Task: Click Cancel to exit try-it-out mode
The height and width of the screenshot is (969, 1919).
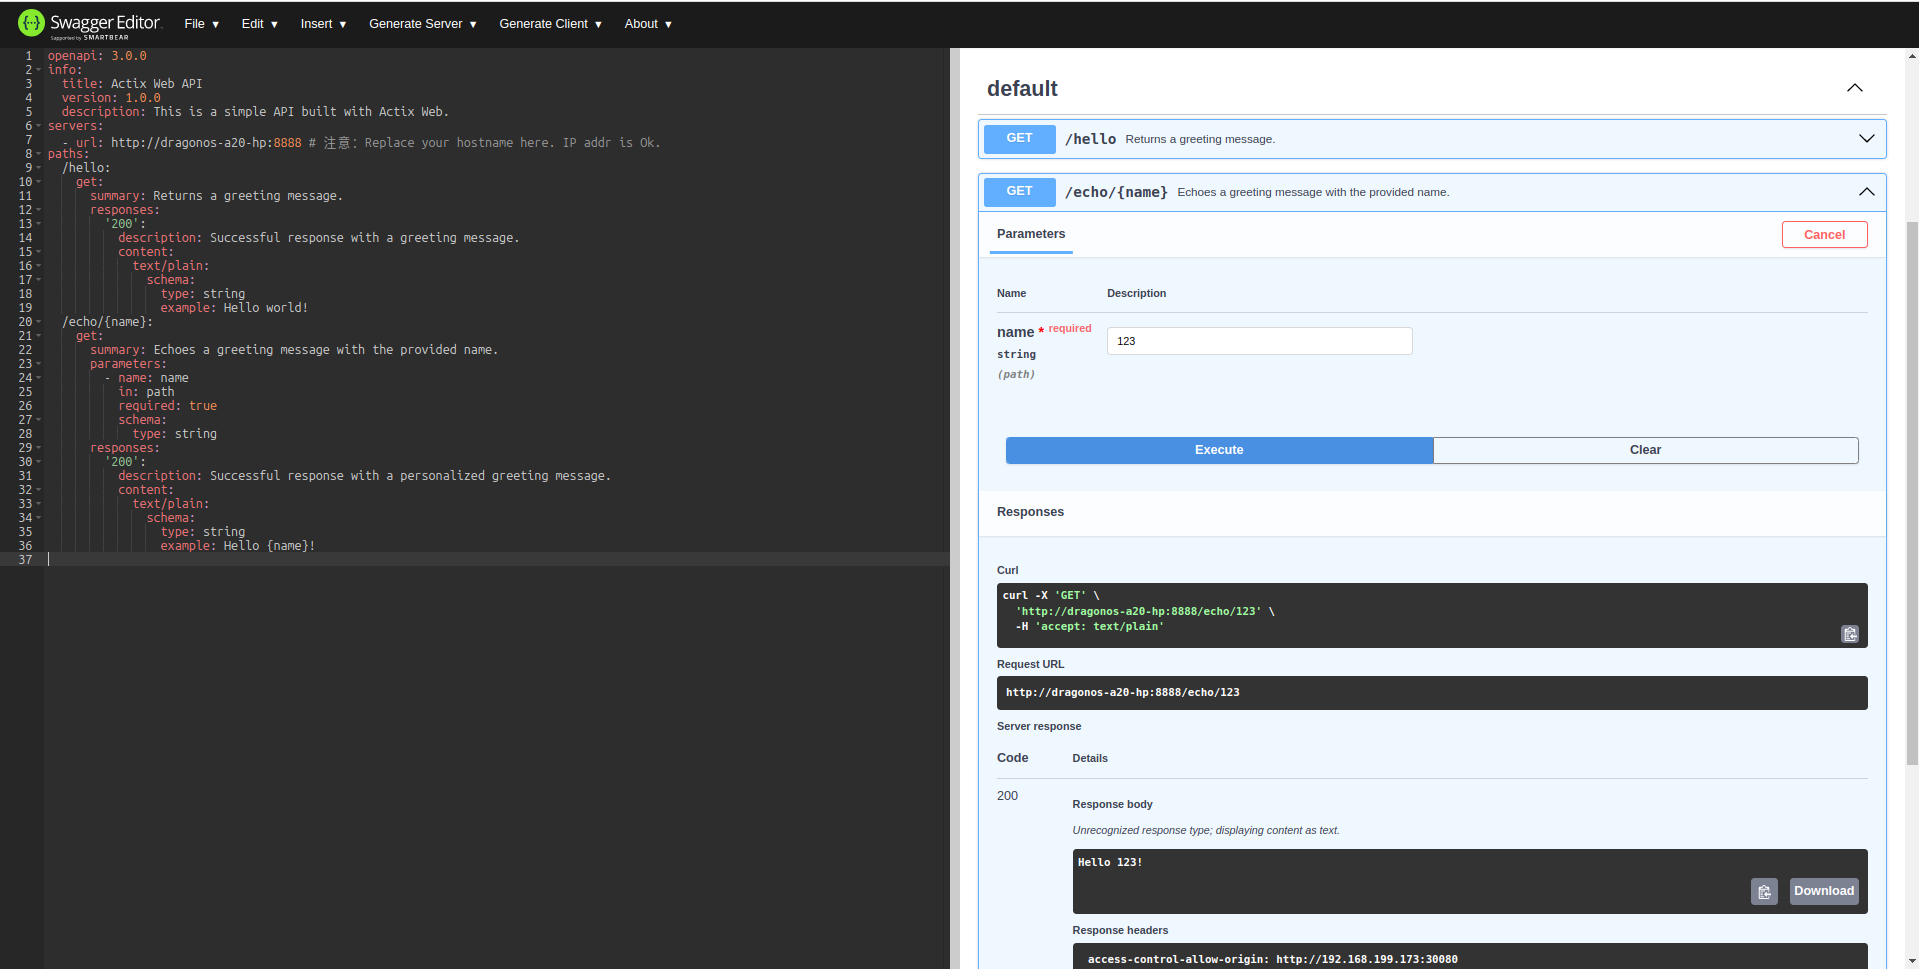Action: point(1824,235)
